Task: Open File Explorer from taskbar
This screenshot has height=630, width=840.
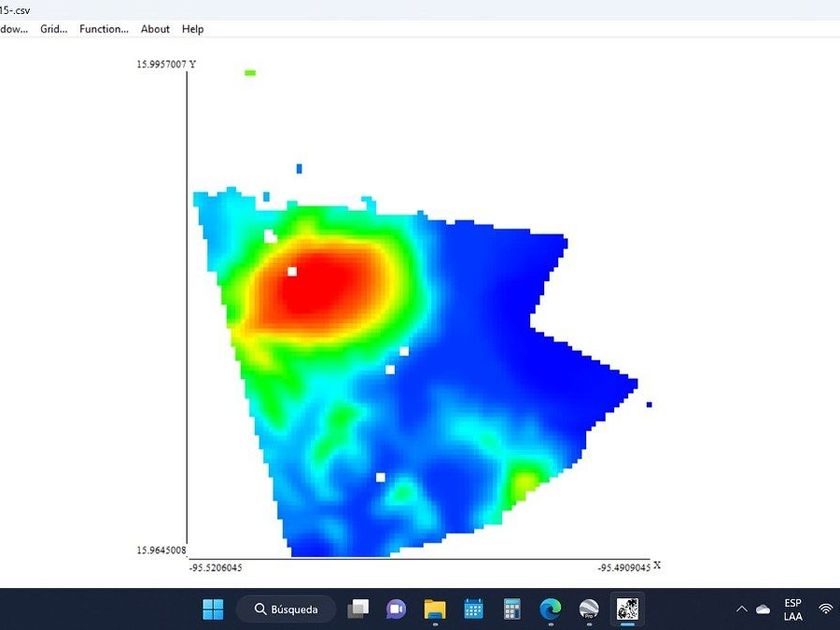Action: coord(435,609)
